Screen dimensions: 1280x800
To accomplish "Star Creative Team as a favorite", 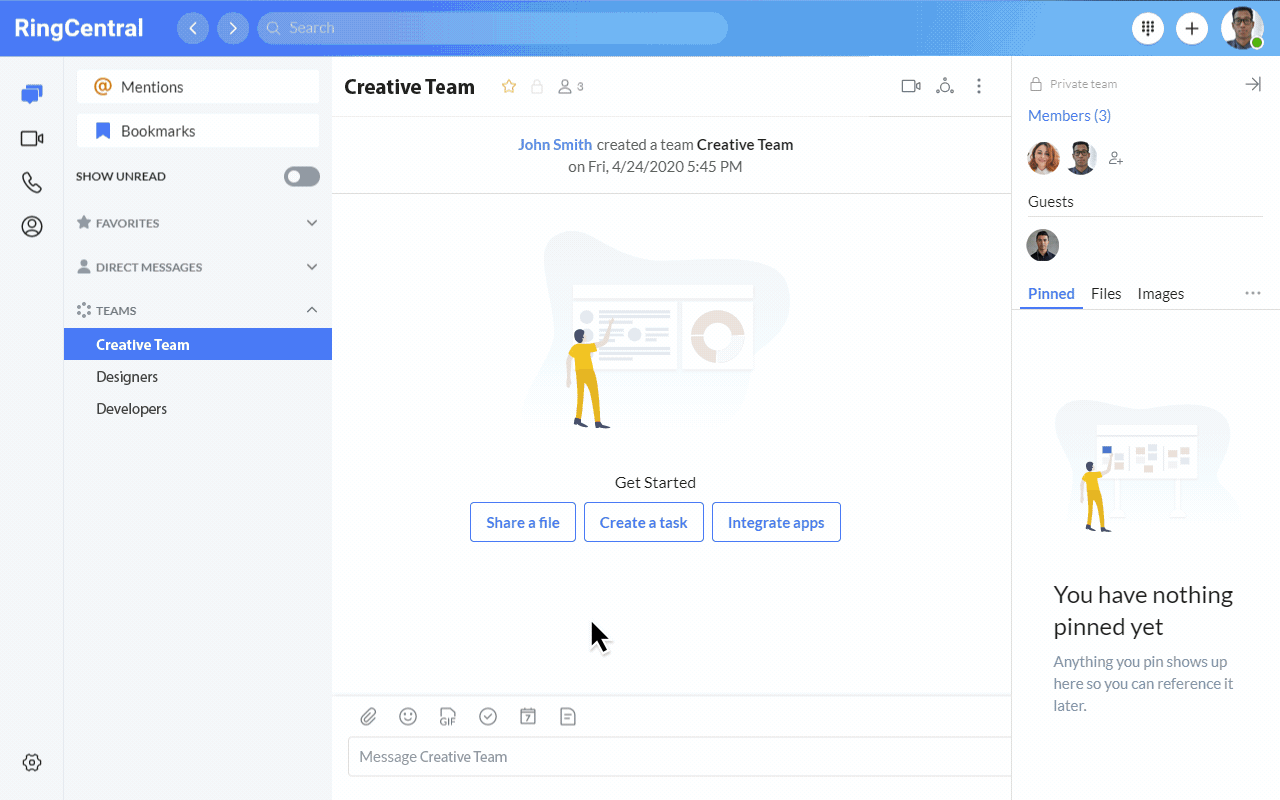I will point(509,87).
